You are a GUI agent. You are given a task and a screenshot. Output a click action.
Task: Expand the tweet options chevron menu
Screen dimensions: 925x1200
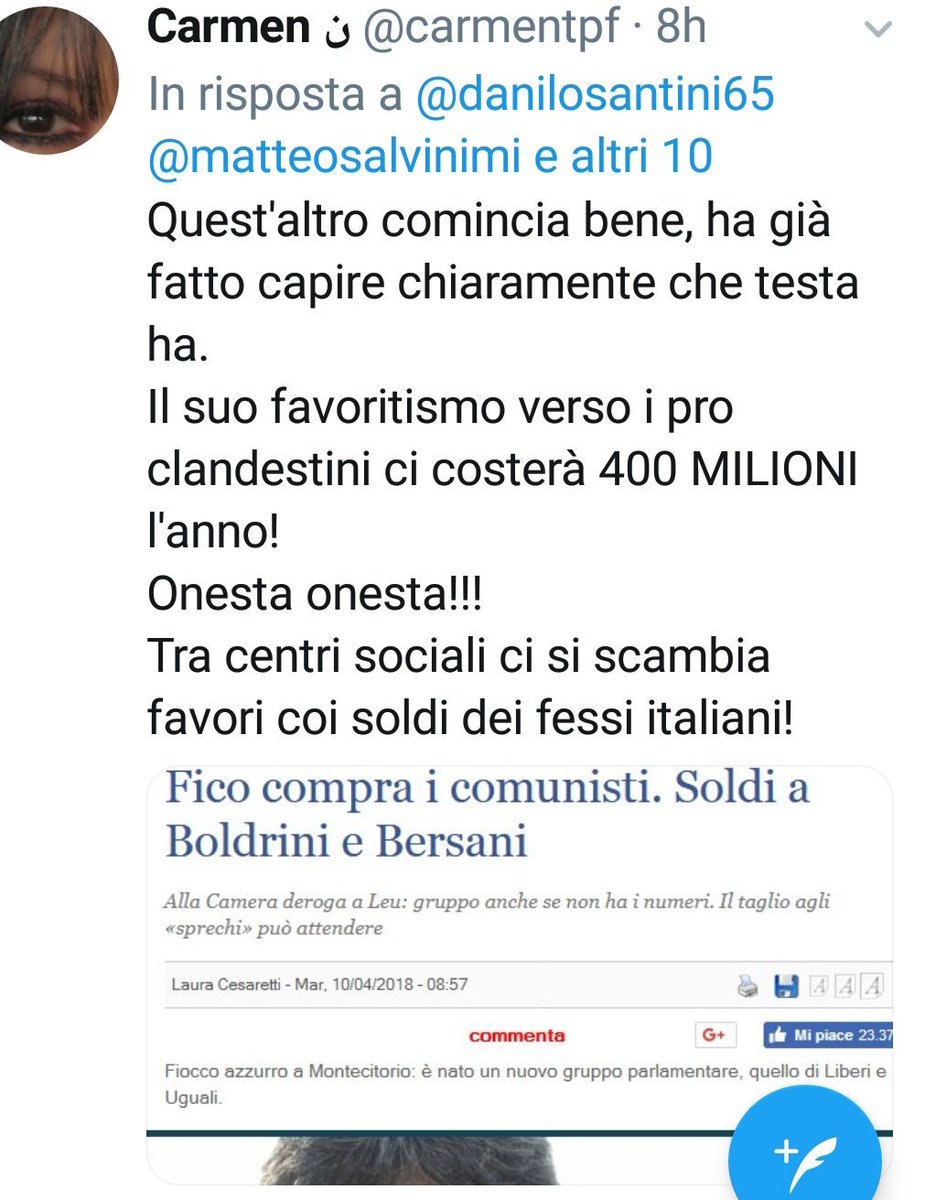pos(877,31)
